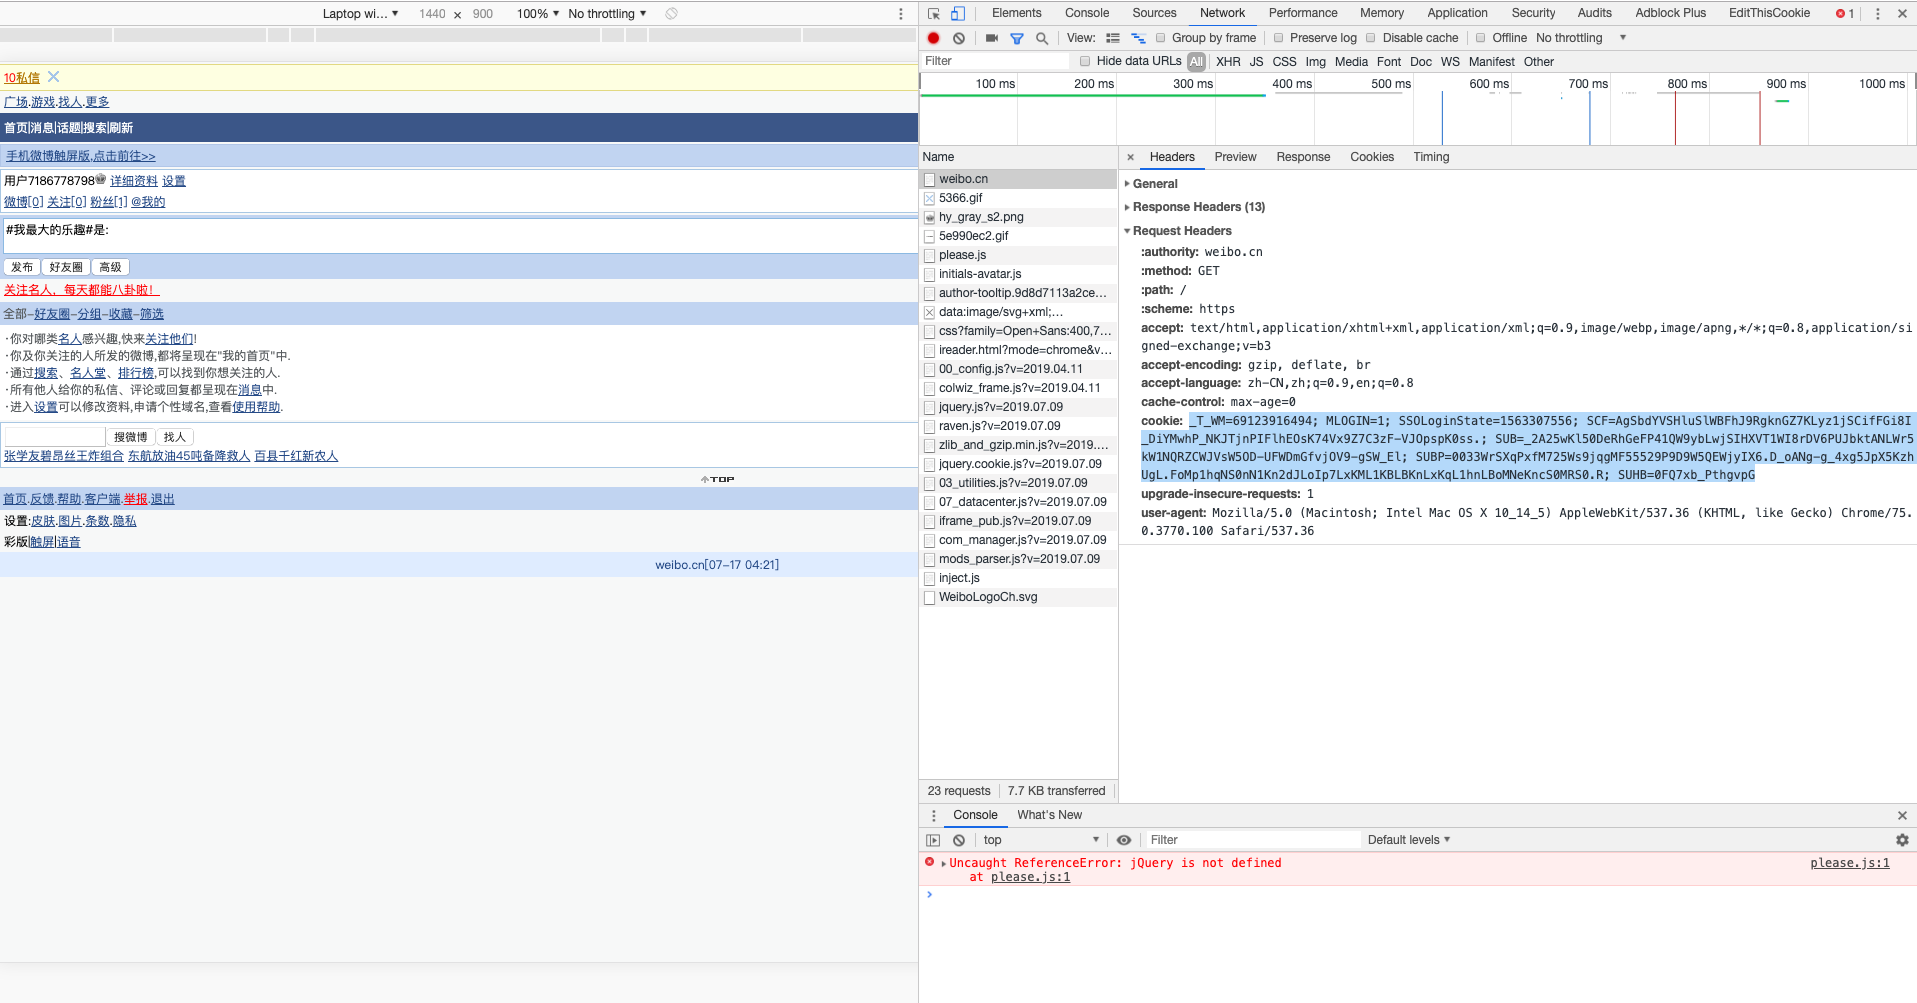The image size is (1917, 1003).
Task: Close the console drawer
Action: click(x=1902, y=815)
